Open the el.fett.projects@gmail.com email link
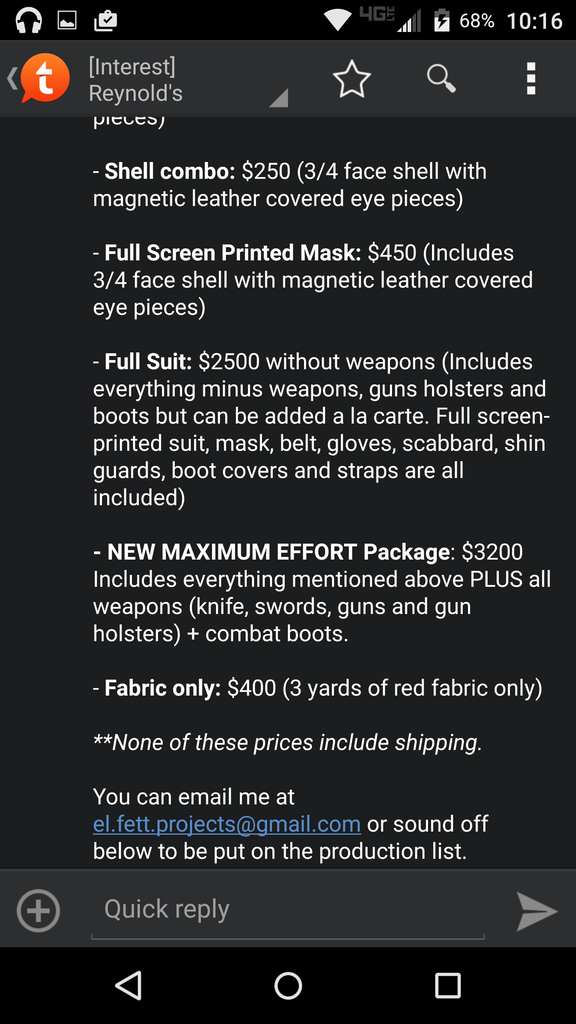This screenshot has width=576, height=1024. tap(227, 824)
